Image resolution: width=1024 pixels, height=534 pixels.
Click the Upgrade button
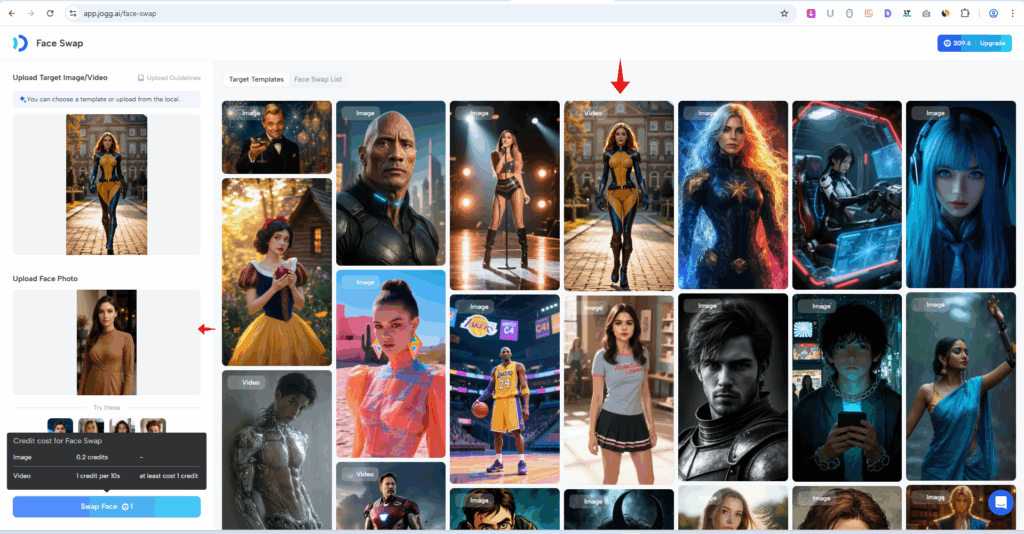pos(992,43)
